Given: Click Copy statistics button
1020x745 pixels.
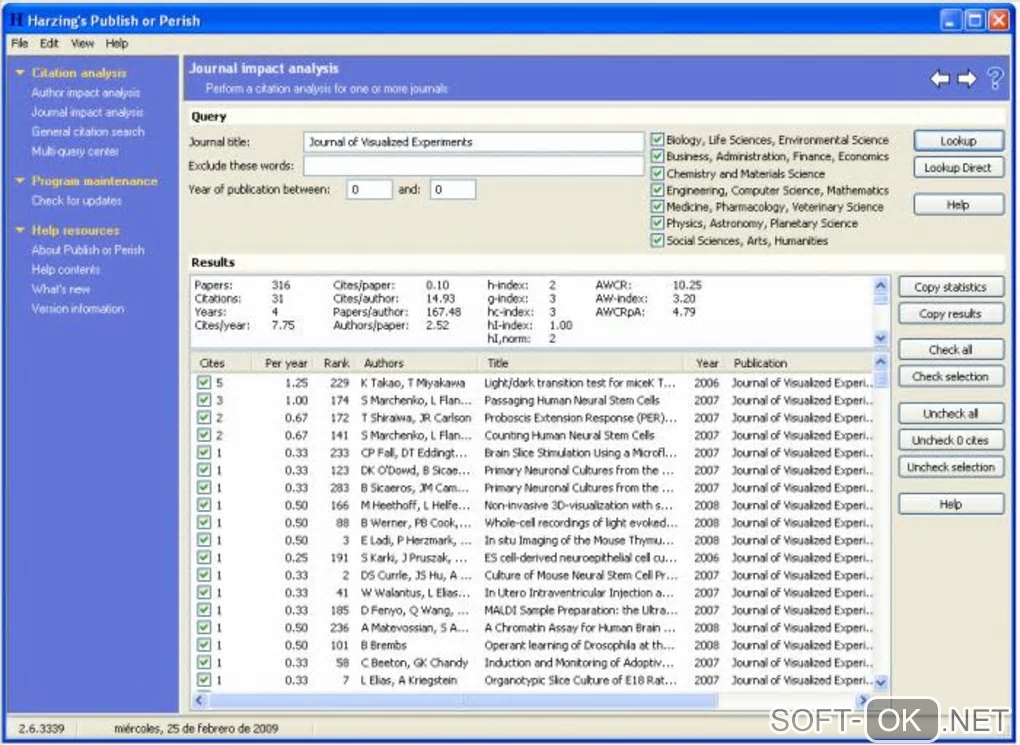Looking at the screenshot, I should (x=950, y=287).
